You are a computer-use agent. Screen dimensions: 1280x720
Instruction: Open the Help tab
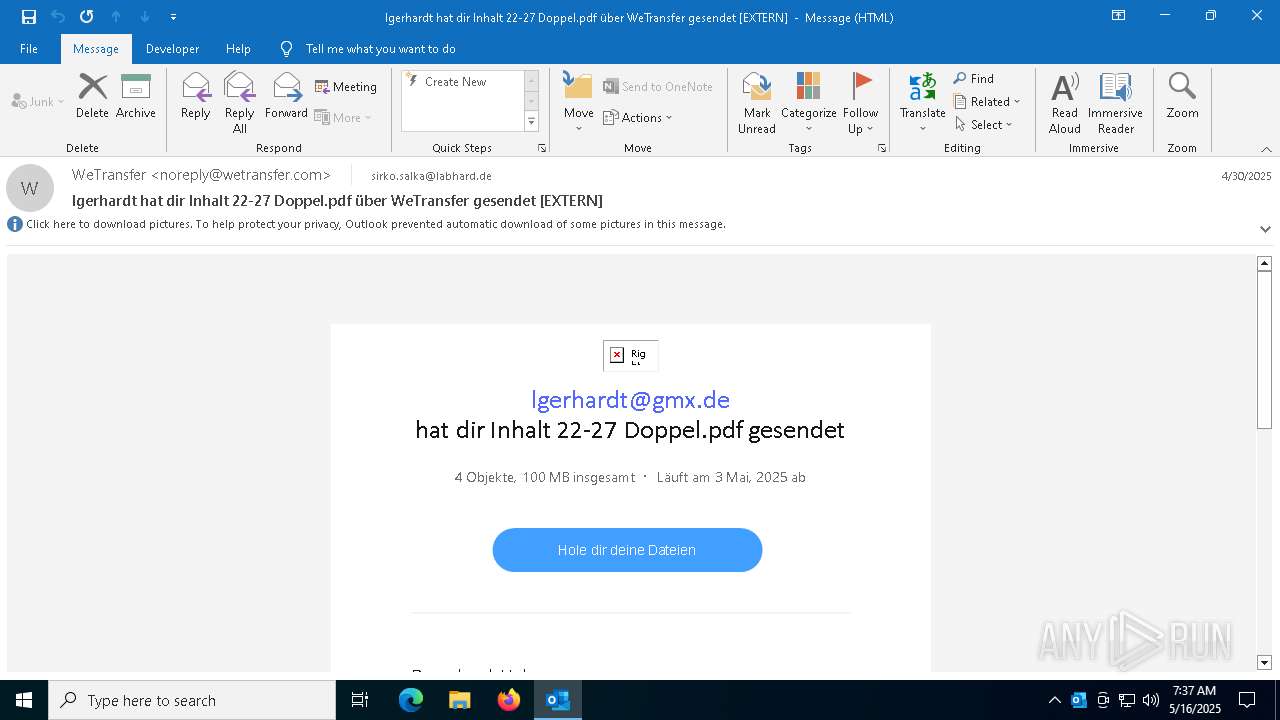tap(238, 49)
